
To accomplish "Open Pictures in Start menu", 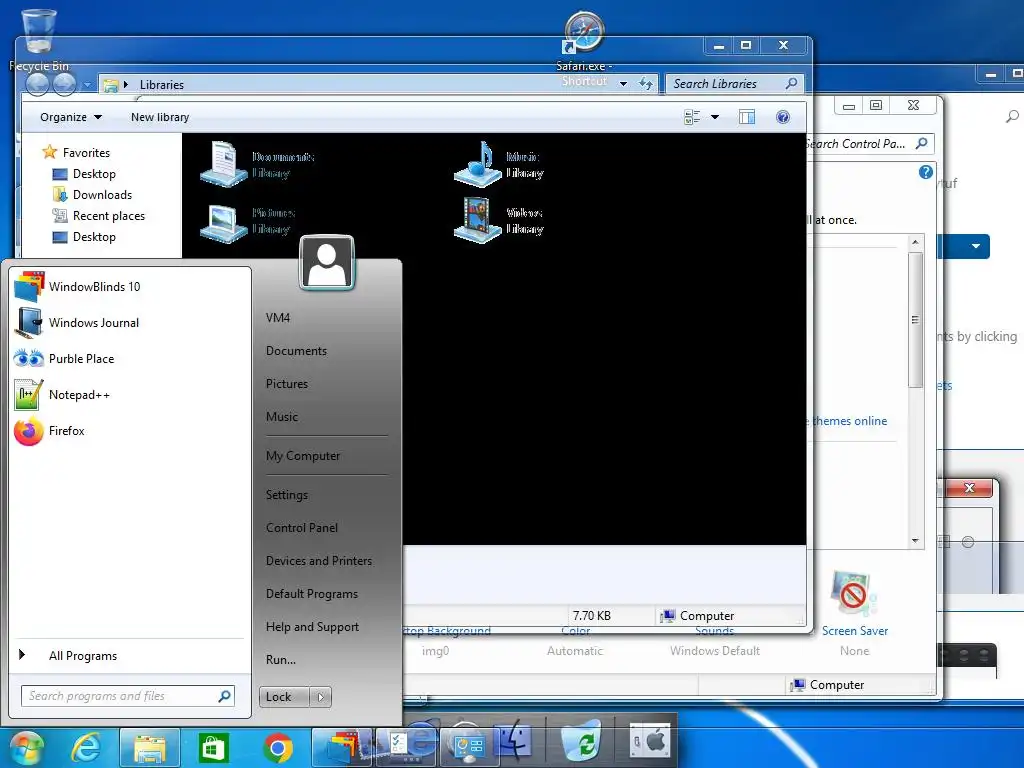I will click(287, 383).
